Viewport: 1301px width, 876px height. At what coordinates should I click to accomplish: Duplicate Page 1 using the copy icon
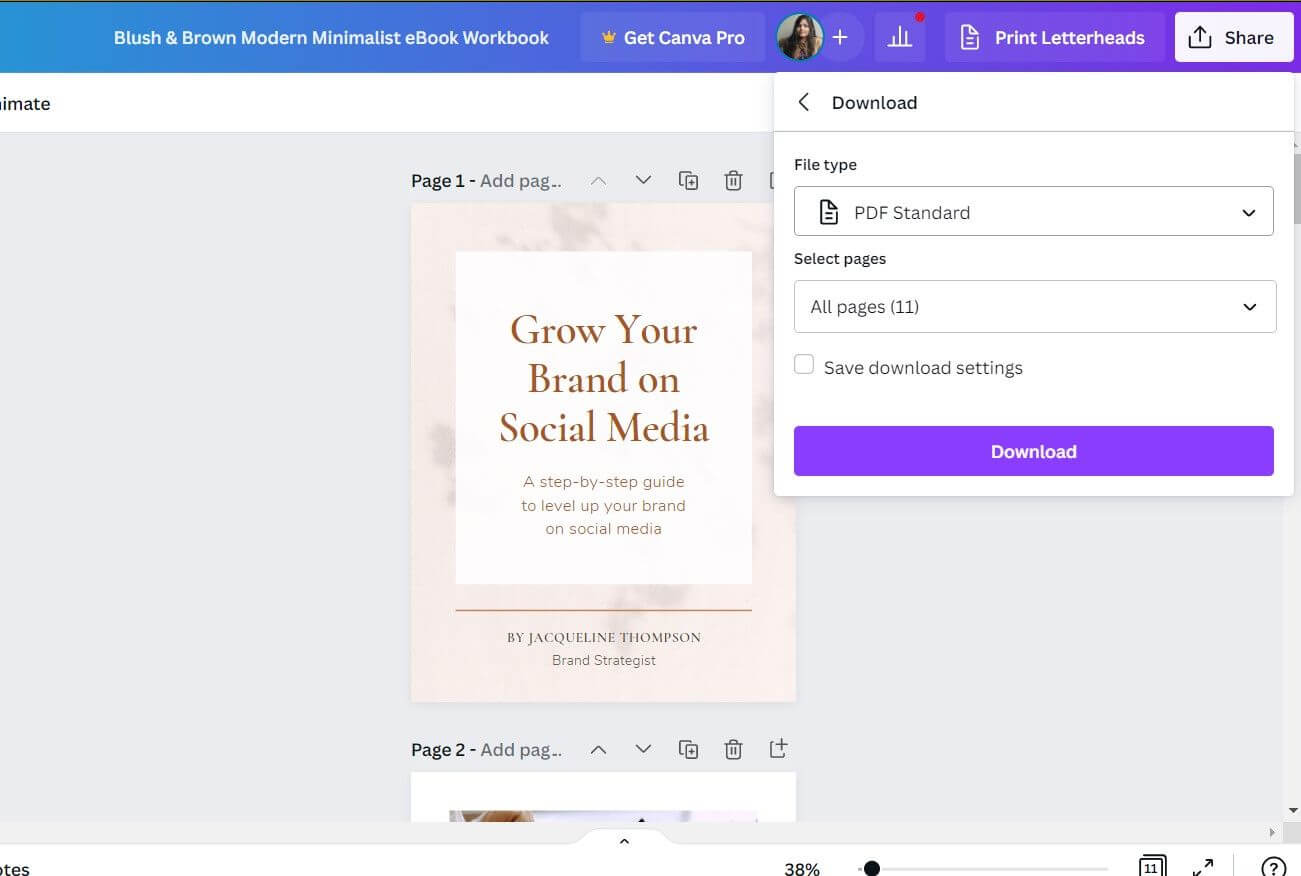pyautogui.click(x=688, y=180)
